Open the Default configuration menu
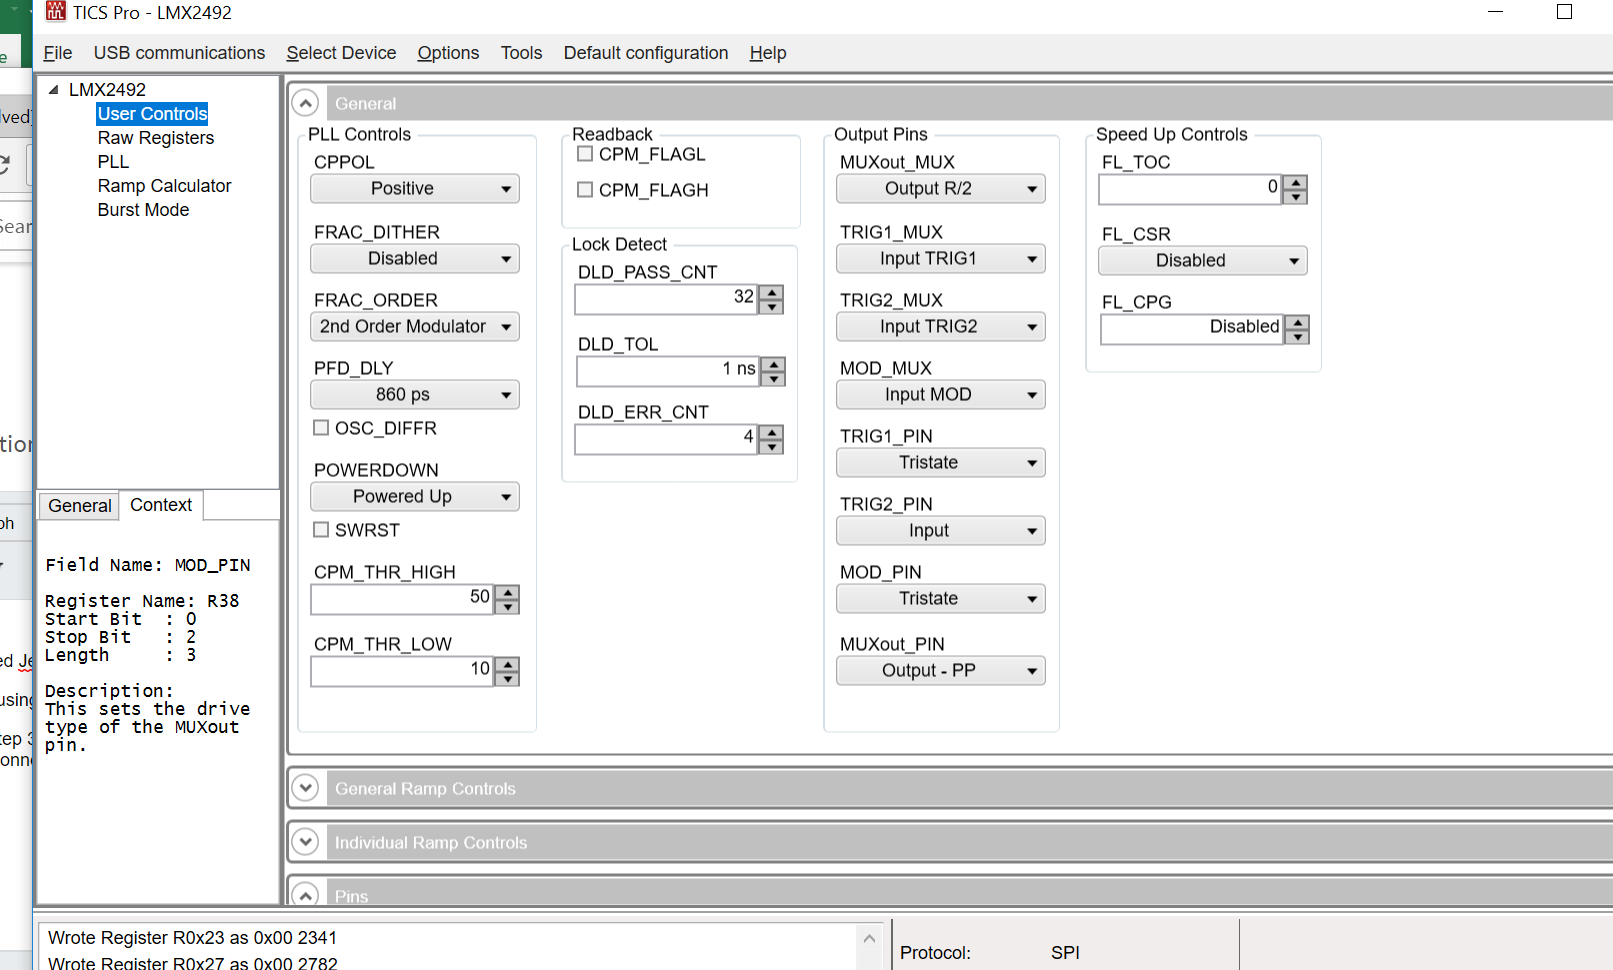This screenshot has width=1613, height=970. pos(646,53)
